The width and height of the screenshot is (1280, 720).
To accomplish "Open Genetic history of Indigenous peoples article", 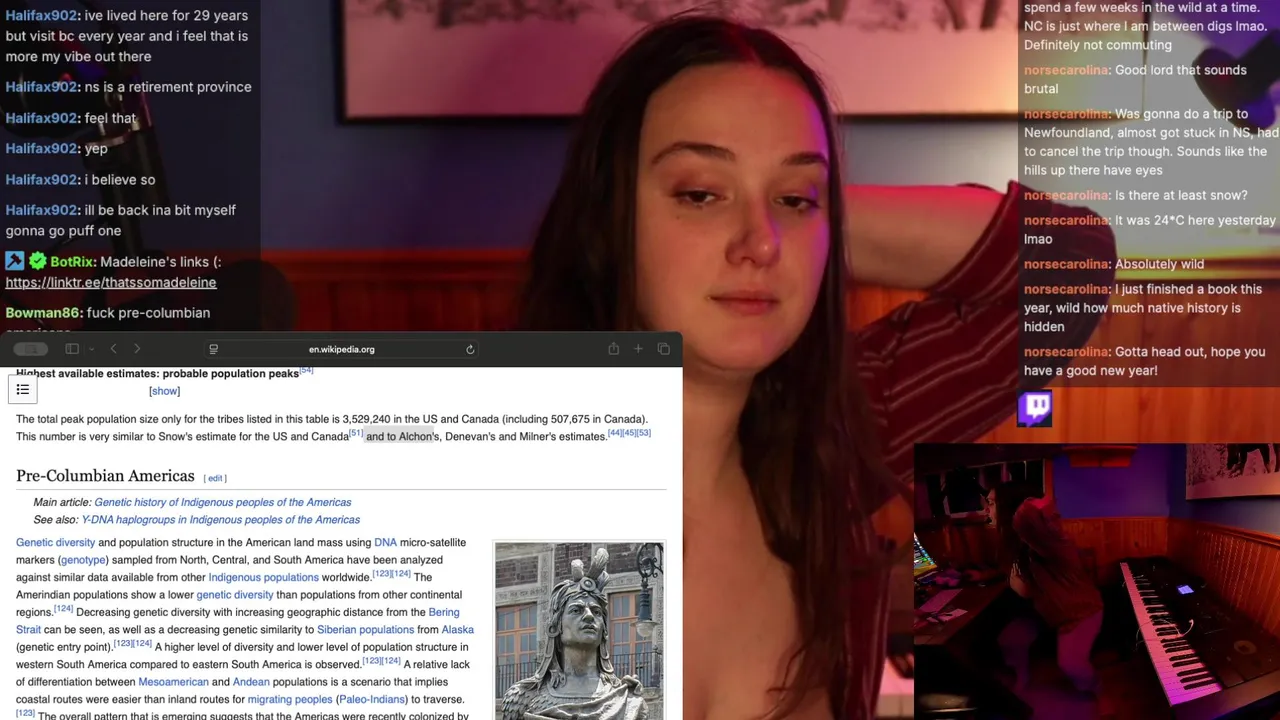I will coord(223,502).
